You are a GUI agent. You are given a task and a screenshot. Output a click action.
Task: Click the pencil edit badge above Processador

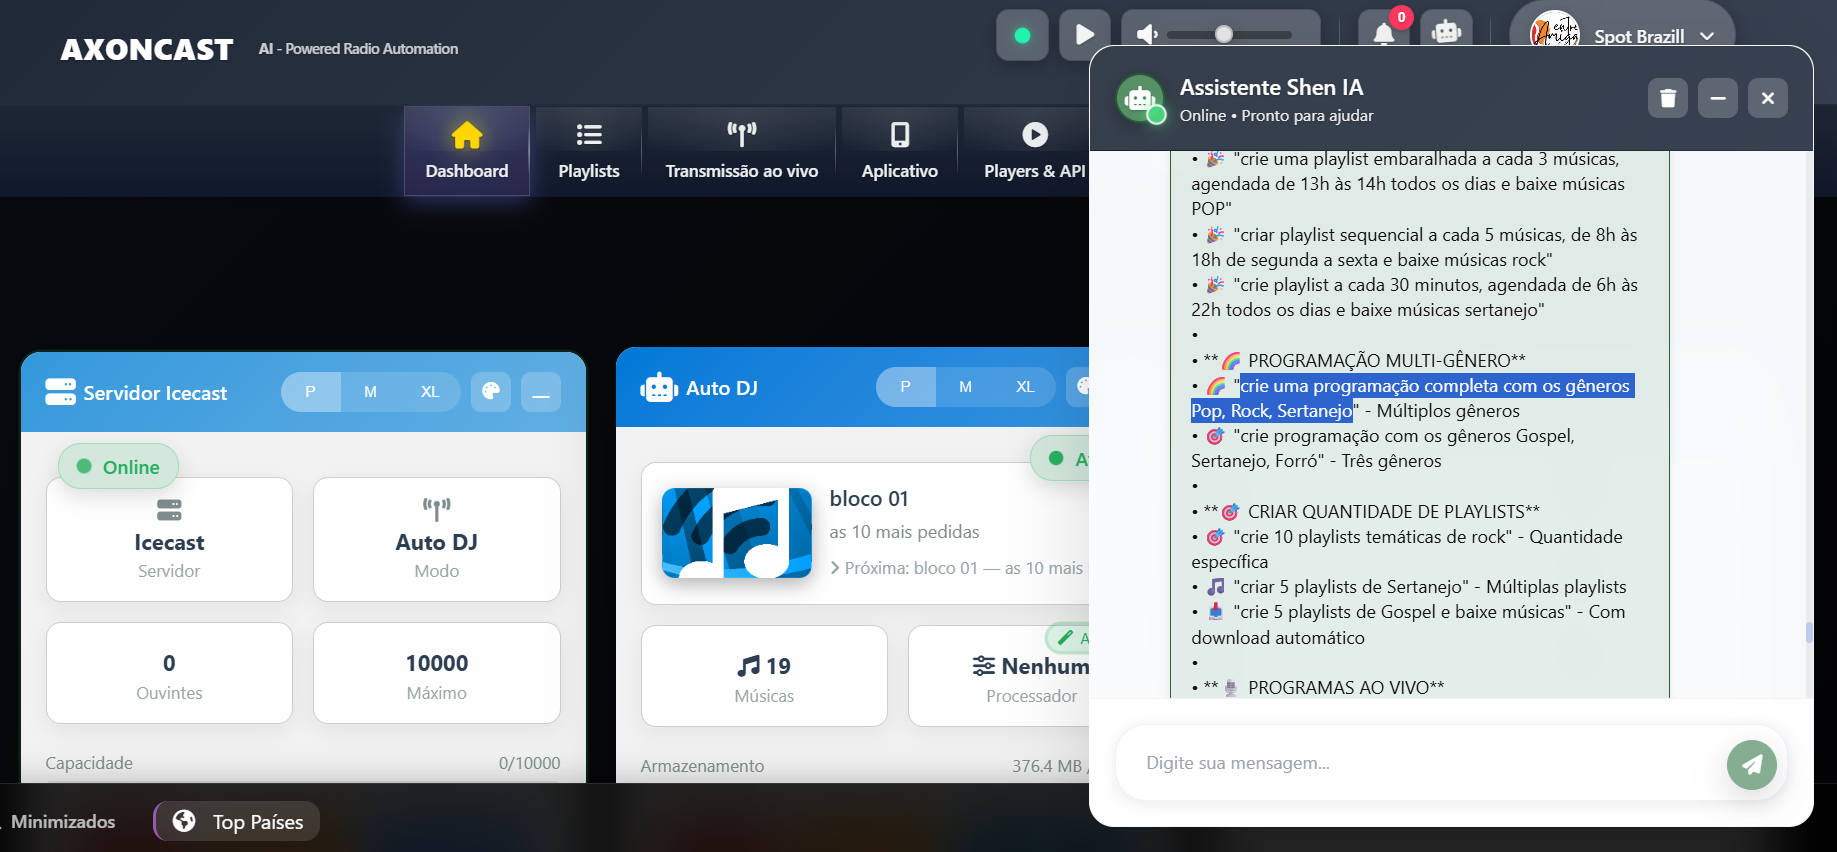tap(1068, 638)
